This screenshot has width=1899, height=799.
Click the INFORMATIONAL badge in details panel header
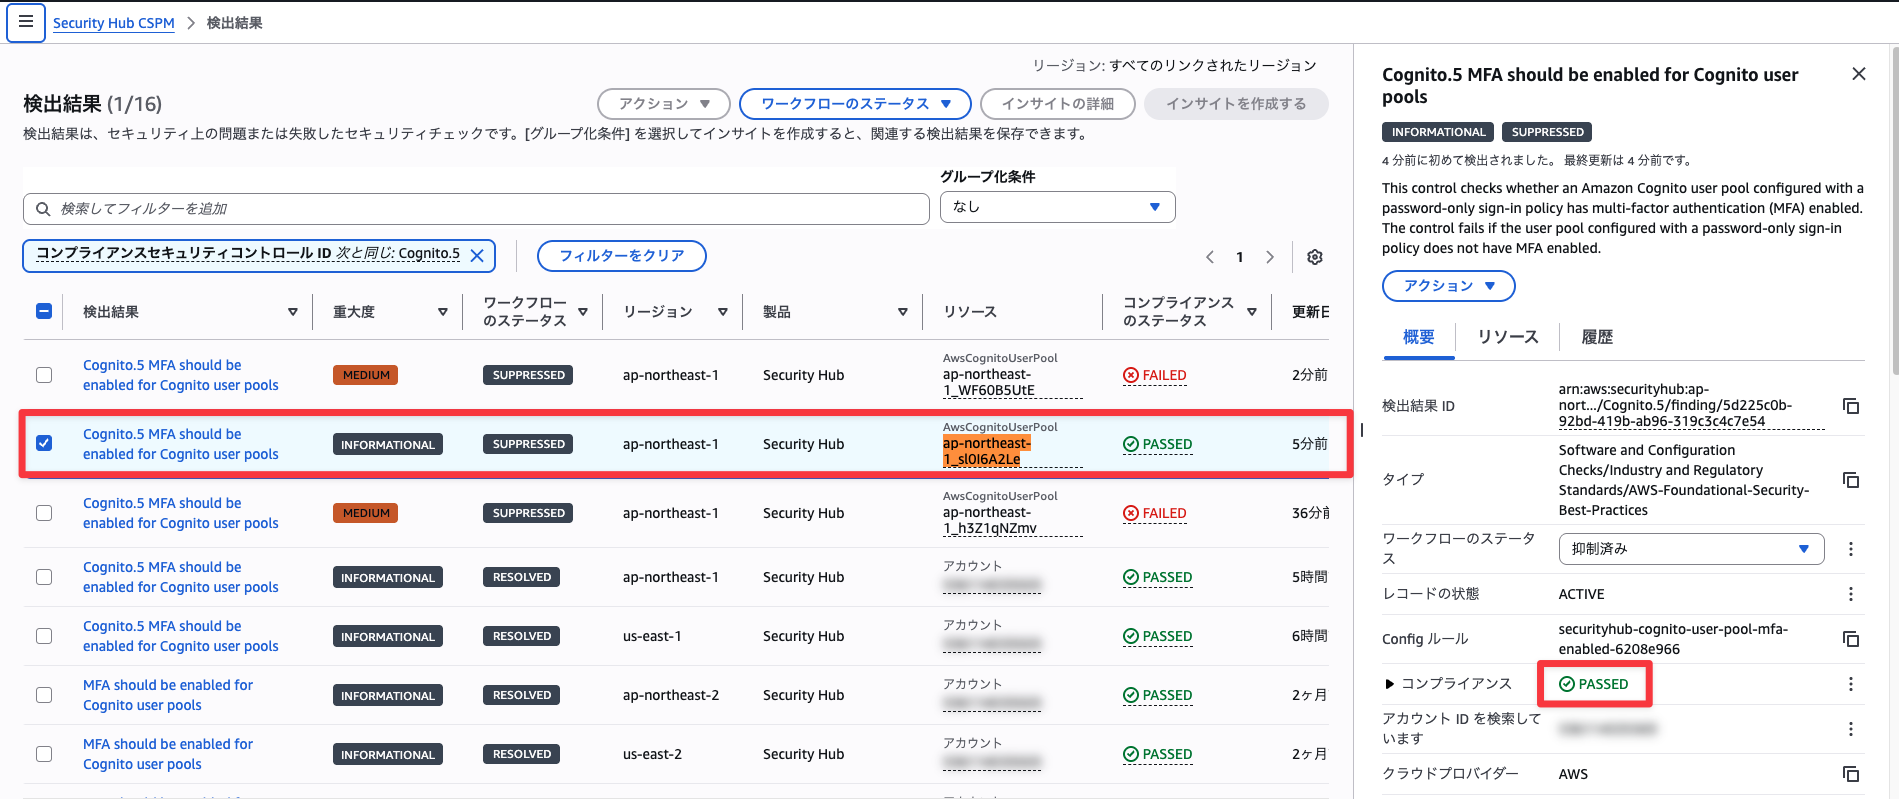click(1438, 132)
